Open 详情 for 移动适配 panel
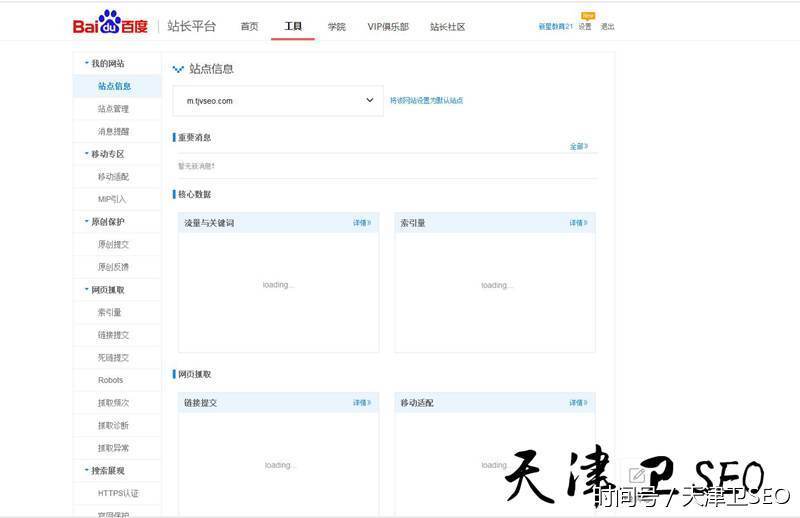Viewport: 800px width, 518px height. [x=578, y=403]
